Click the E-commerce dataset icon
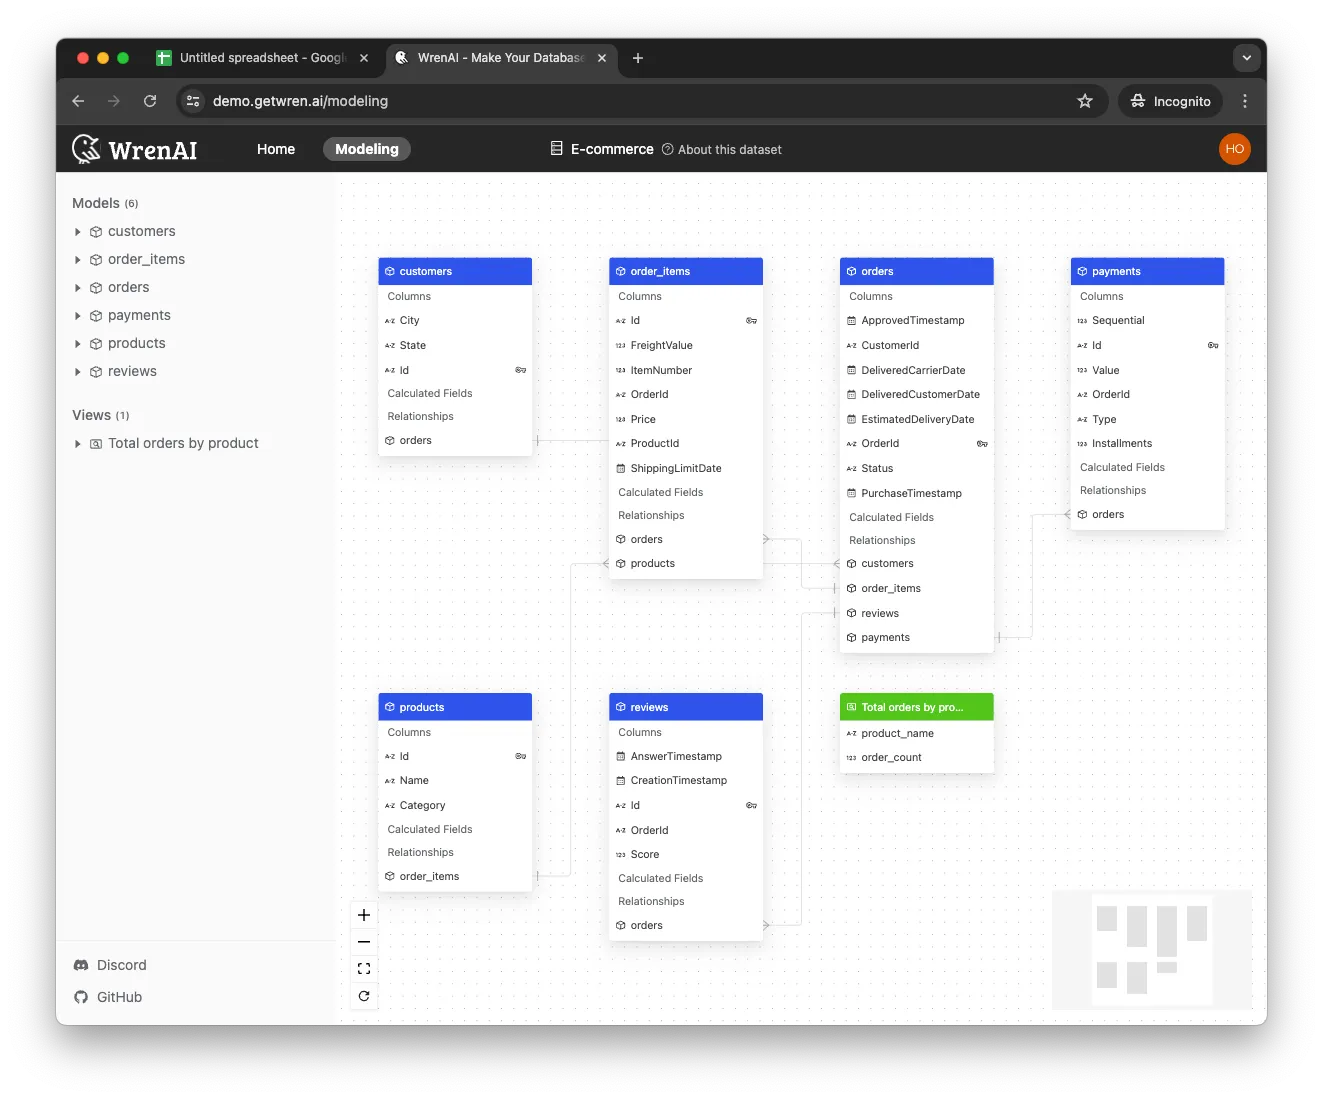Screen dimensions: 1323x1099 [557, 149]
